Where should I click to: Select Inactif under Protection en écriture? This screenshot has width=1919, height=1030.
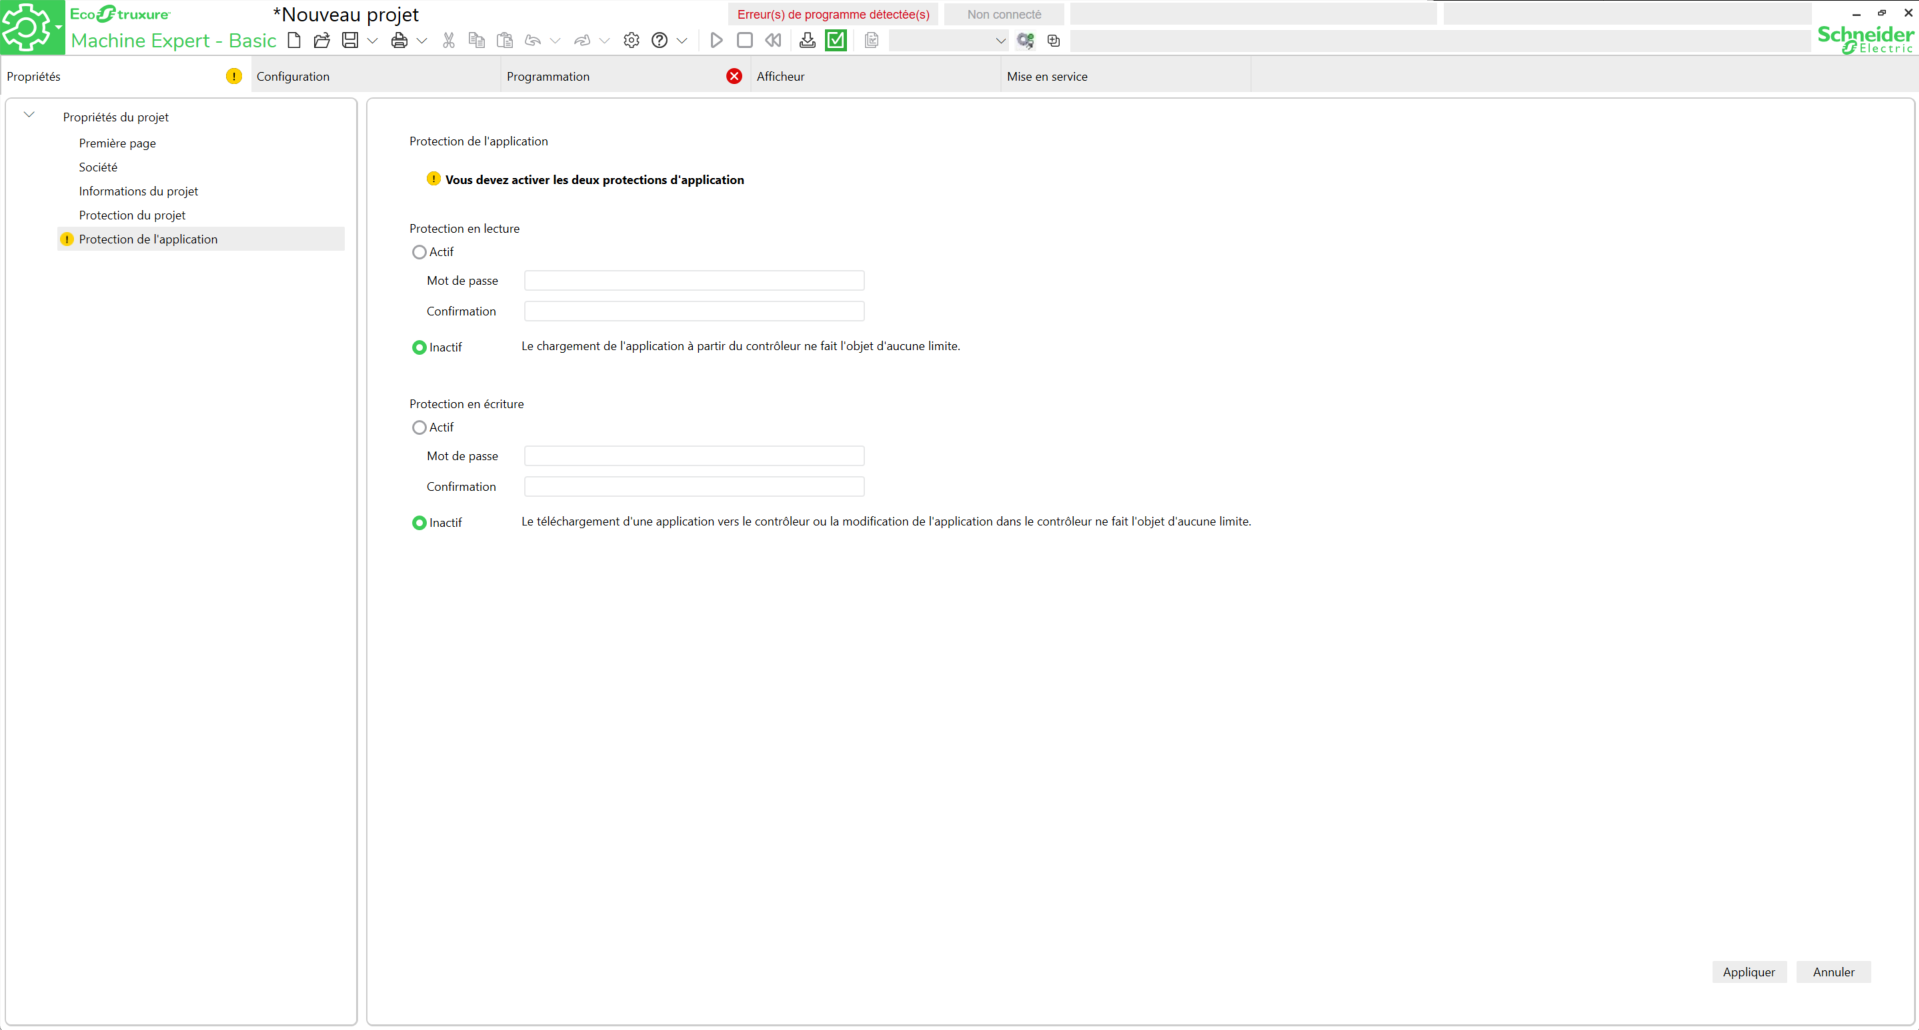click(x=419, y=523)
